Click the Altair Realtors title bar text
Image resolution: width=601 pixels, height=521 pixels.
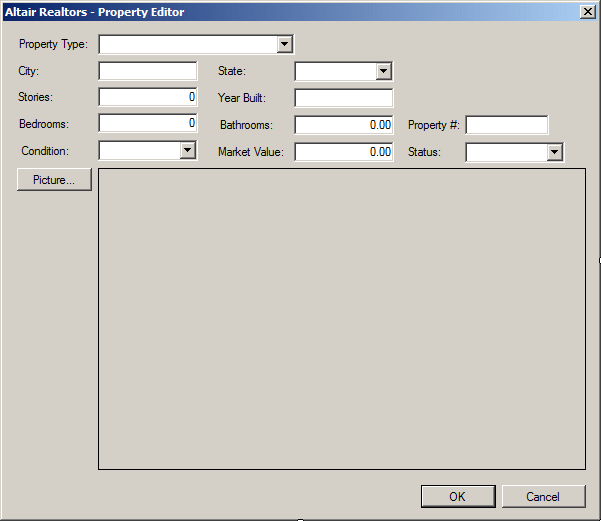tap(94, 12)
